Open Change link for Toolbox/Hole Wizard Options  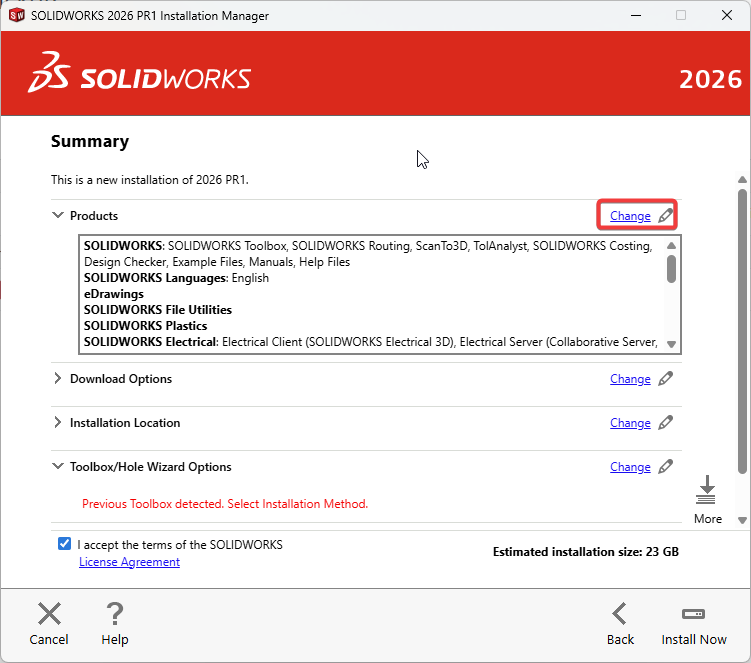(x=630, y=467)
